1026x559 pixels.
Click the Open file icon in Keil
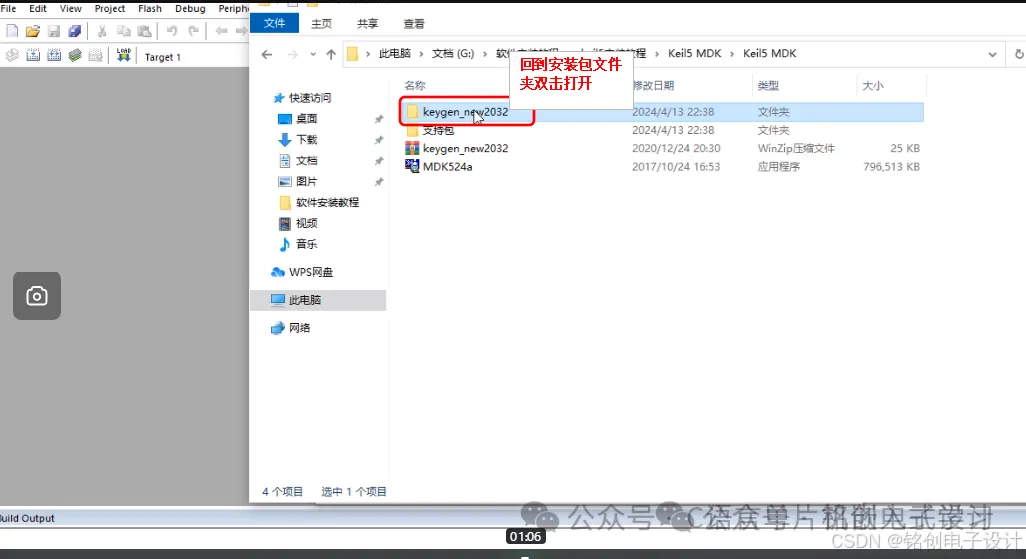tap(33, 31)
